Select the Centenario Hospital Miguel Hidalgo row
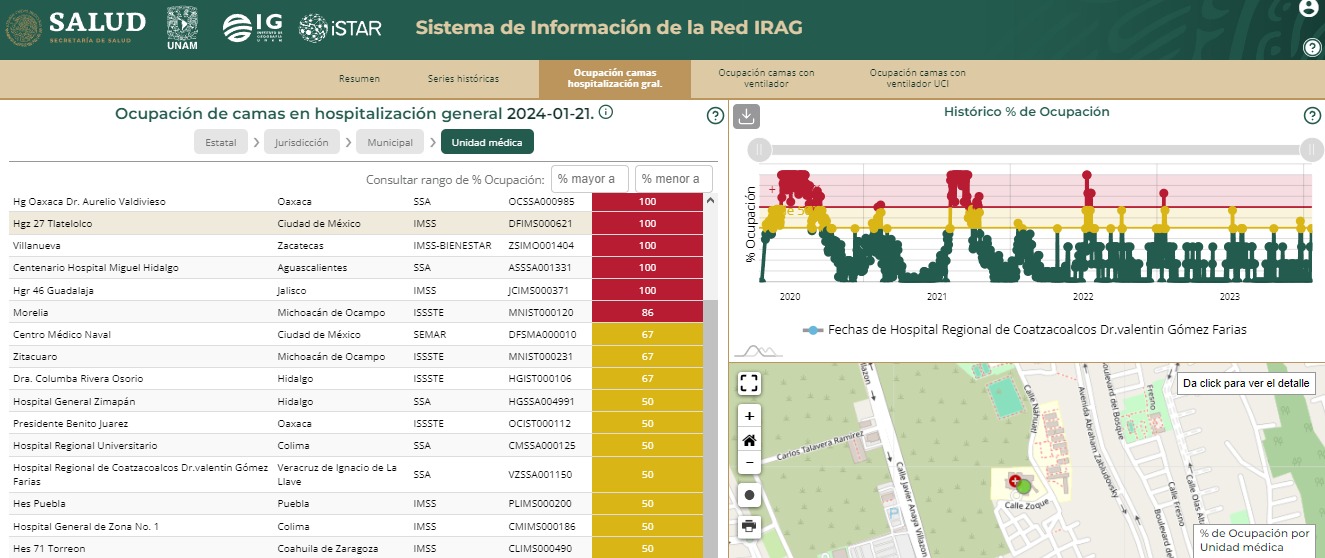Image resolution: width=1325 pixels, height=558 pixels. [x=357, y=268]
